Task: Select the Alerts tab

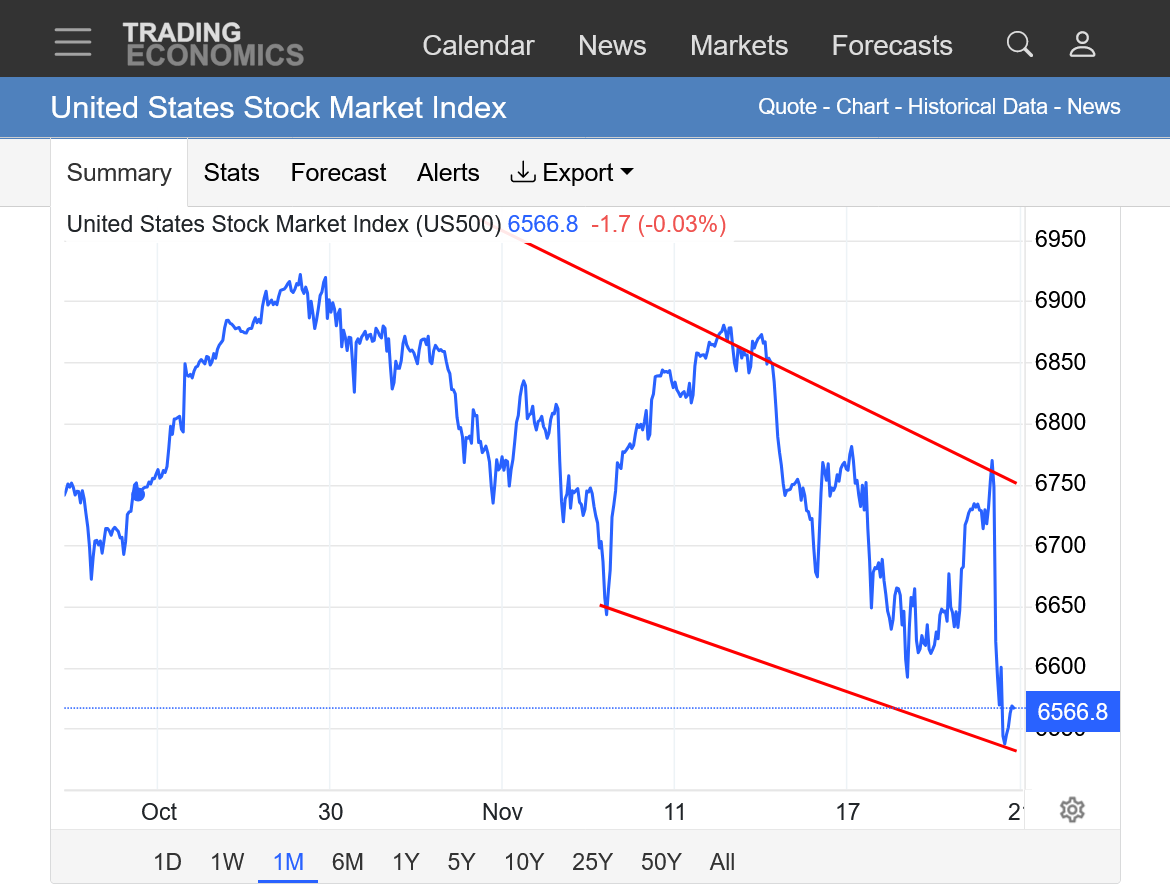Action: pyautogui.click(x=448, y=173)
